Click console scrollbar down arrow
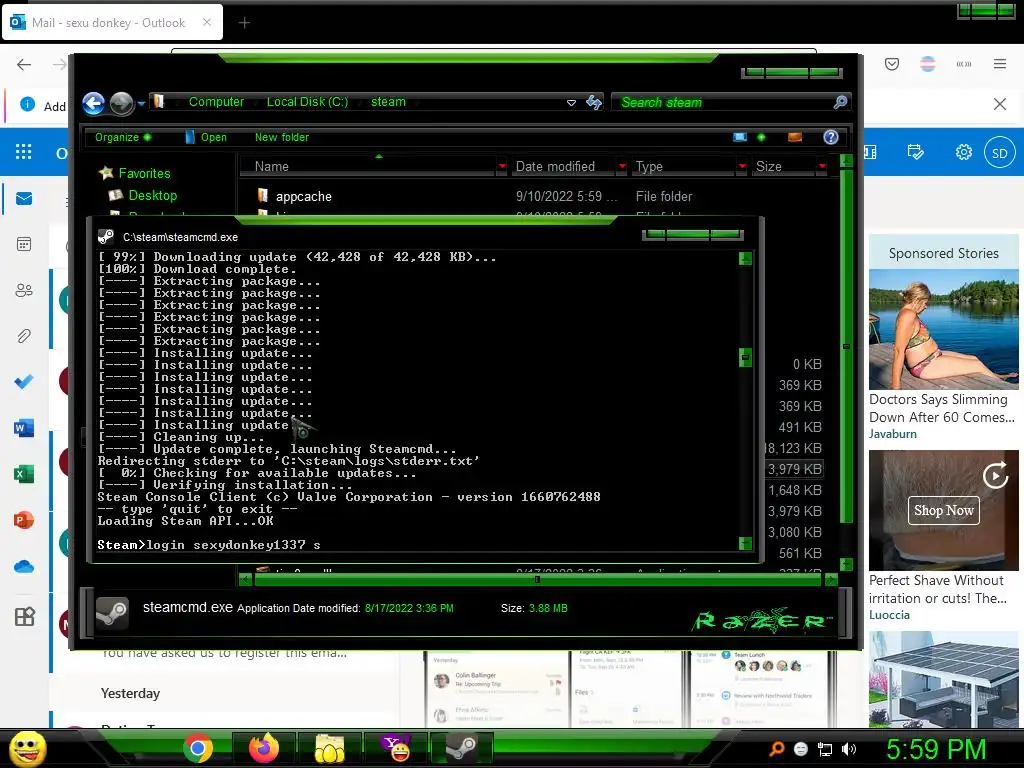Viewport: 1024px width, 768px height. click(x=745, y=543)
